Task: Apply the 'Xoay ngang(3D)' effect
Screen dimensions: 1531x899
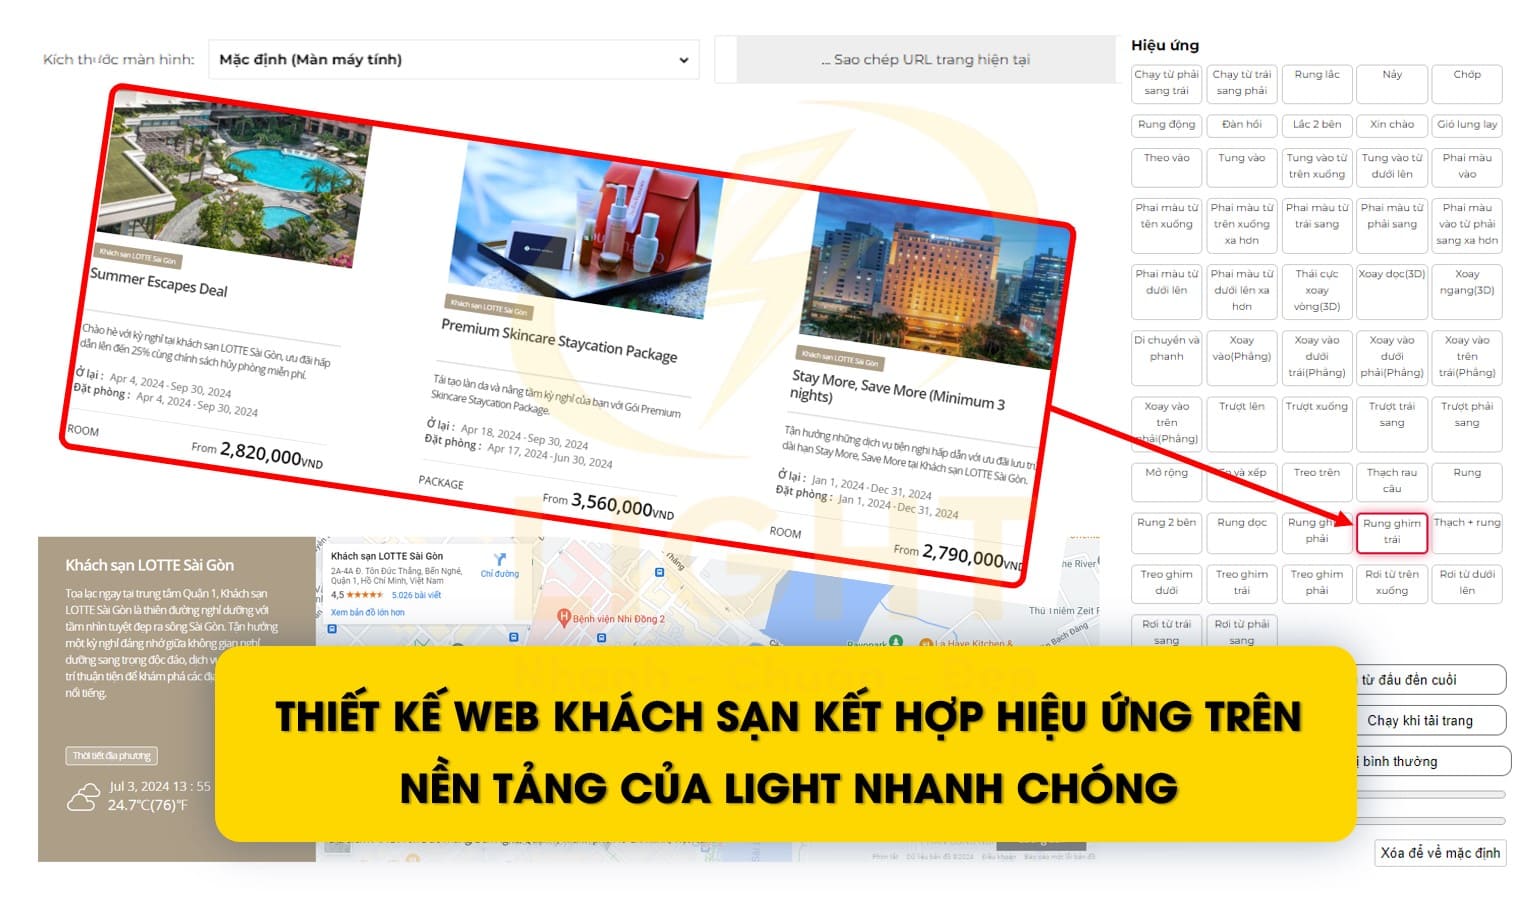Action: [x=1466, y=291]
